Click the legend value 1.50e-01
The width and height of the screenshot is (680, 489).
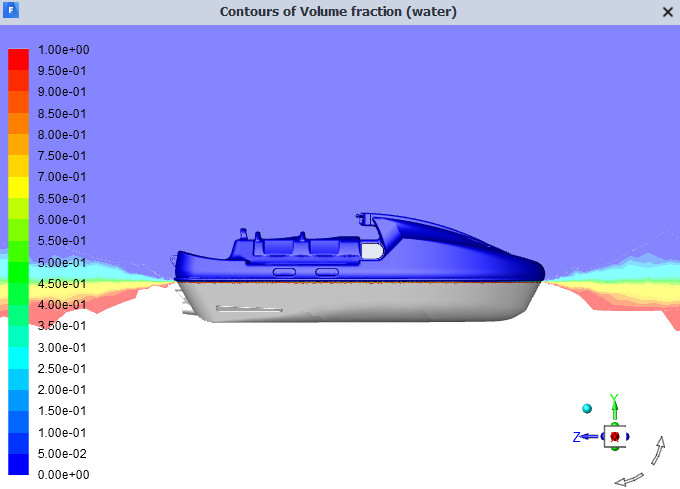[x=62, y=411]
